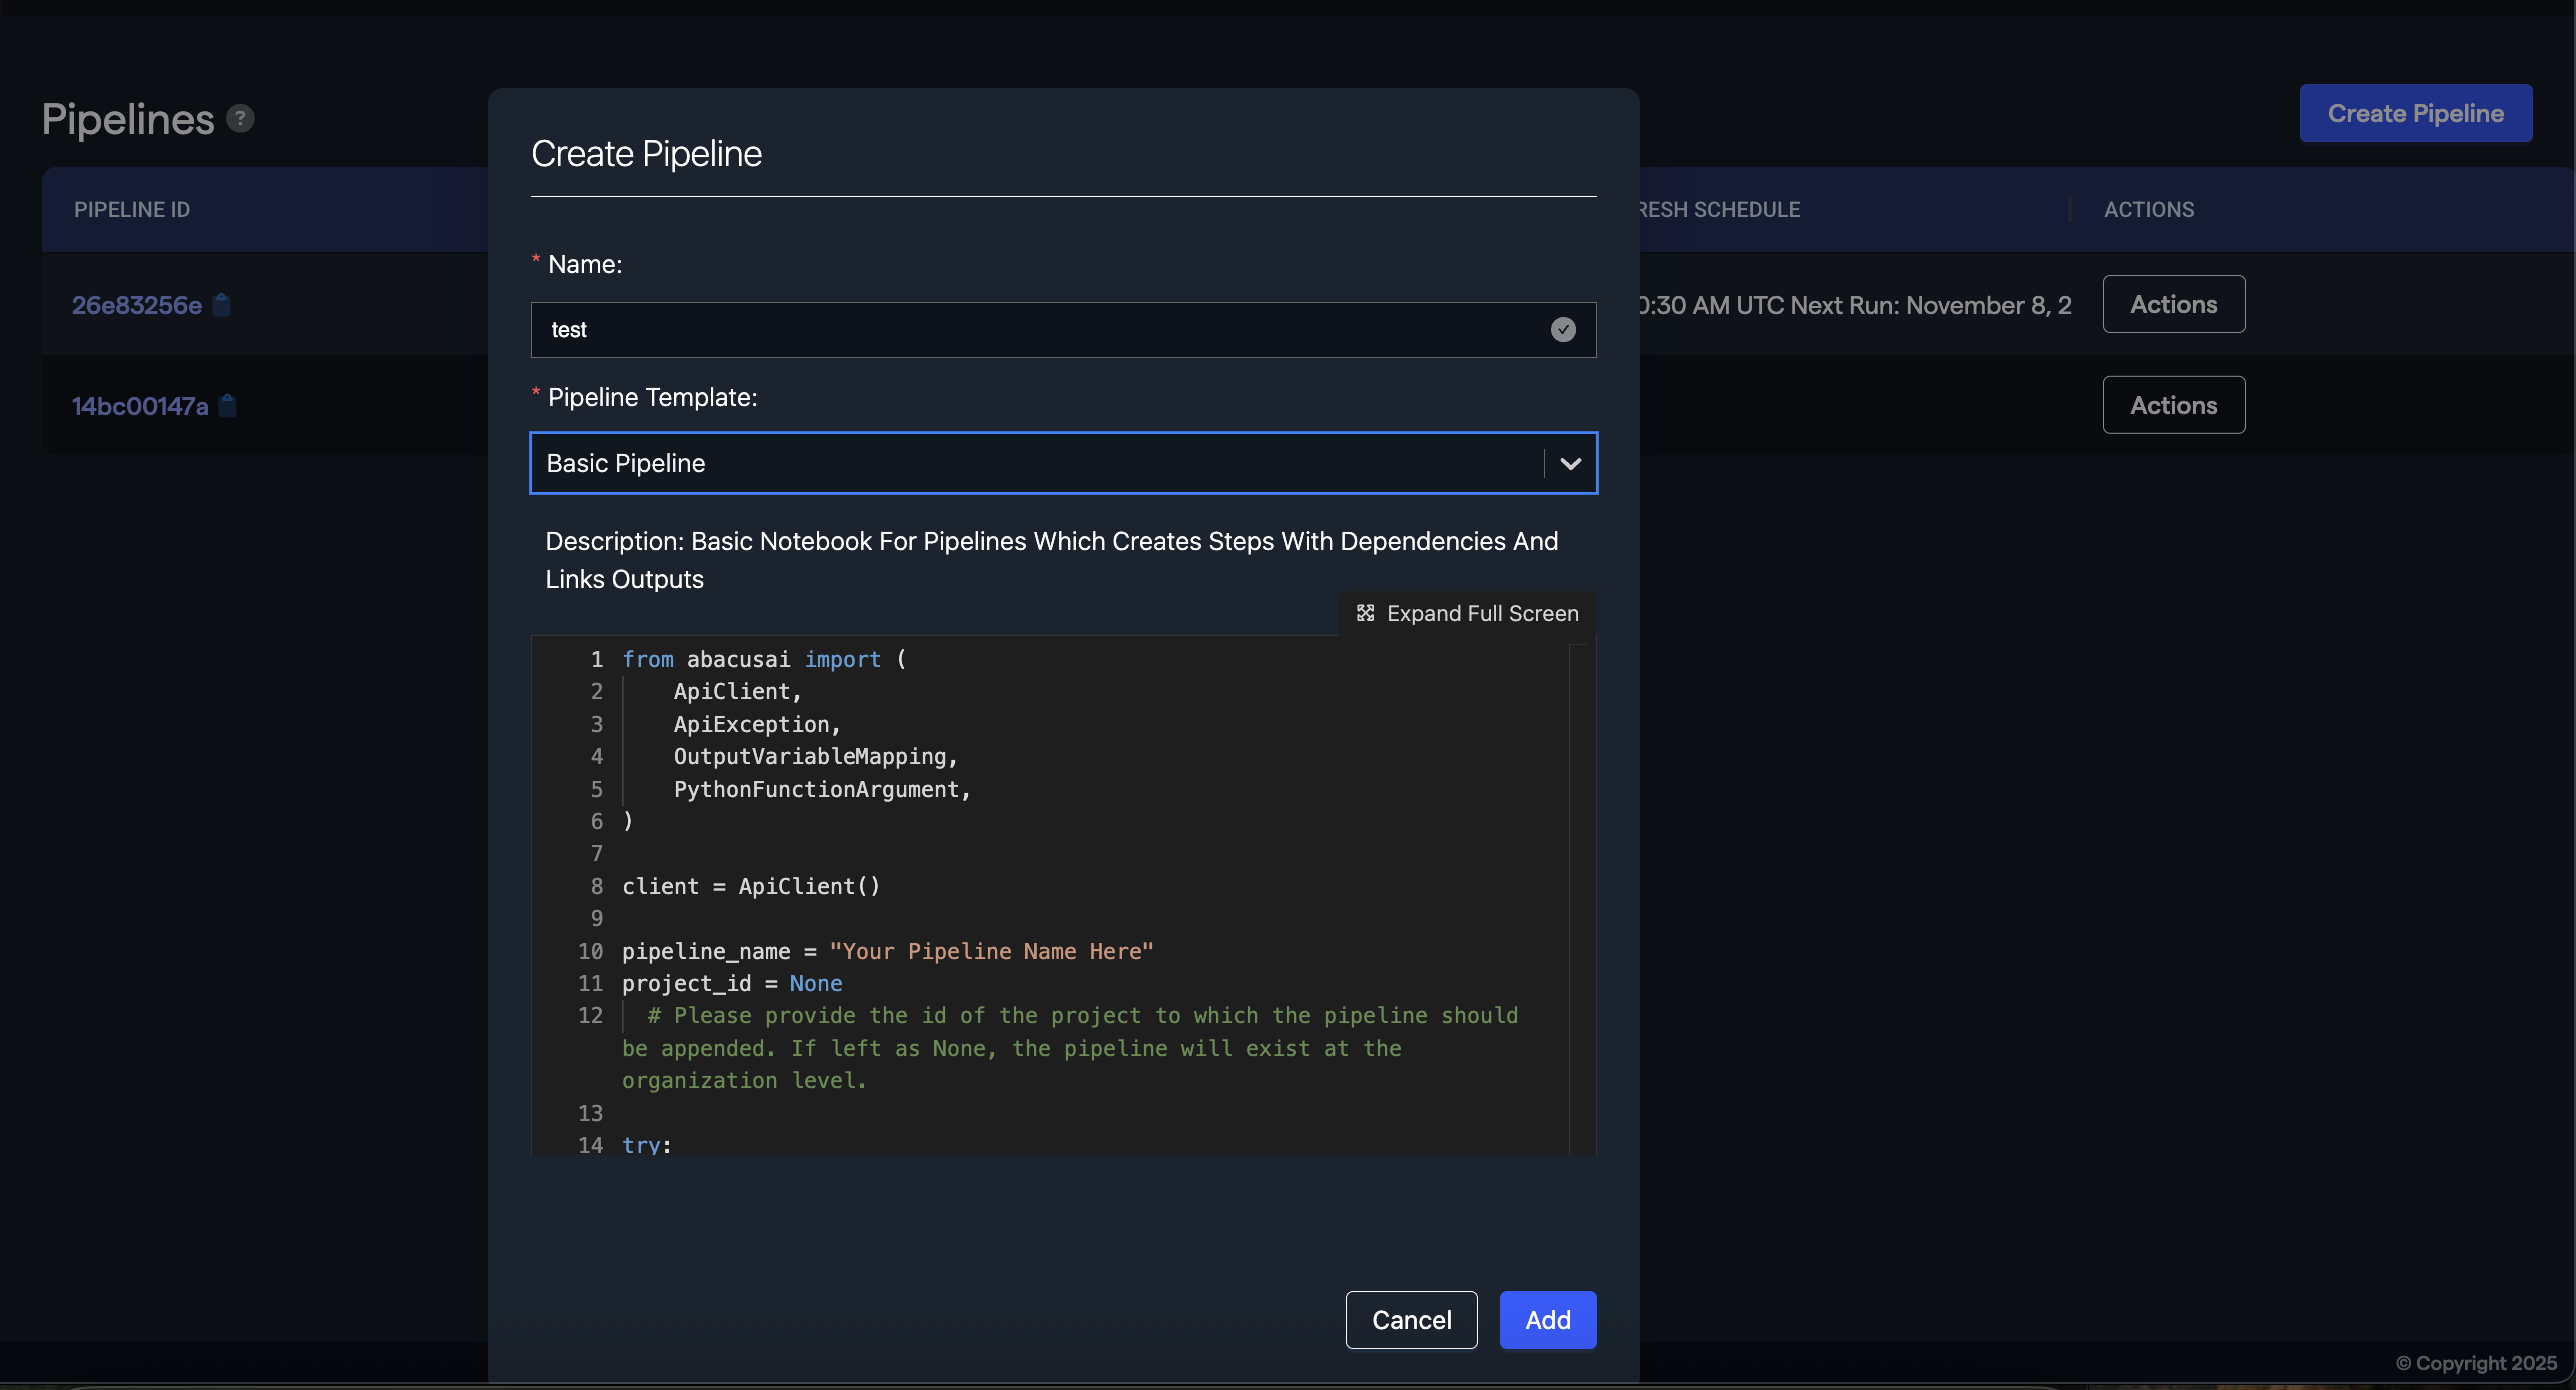Open the Actions dropdown for pipeline 26e83256e
Image resolution: width=2576 pixels, height=1390 pixels.
2174,304
